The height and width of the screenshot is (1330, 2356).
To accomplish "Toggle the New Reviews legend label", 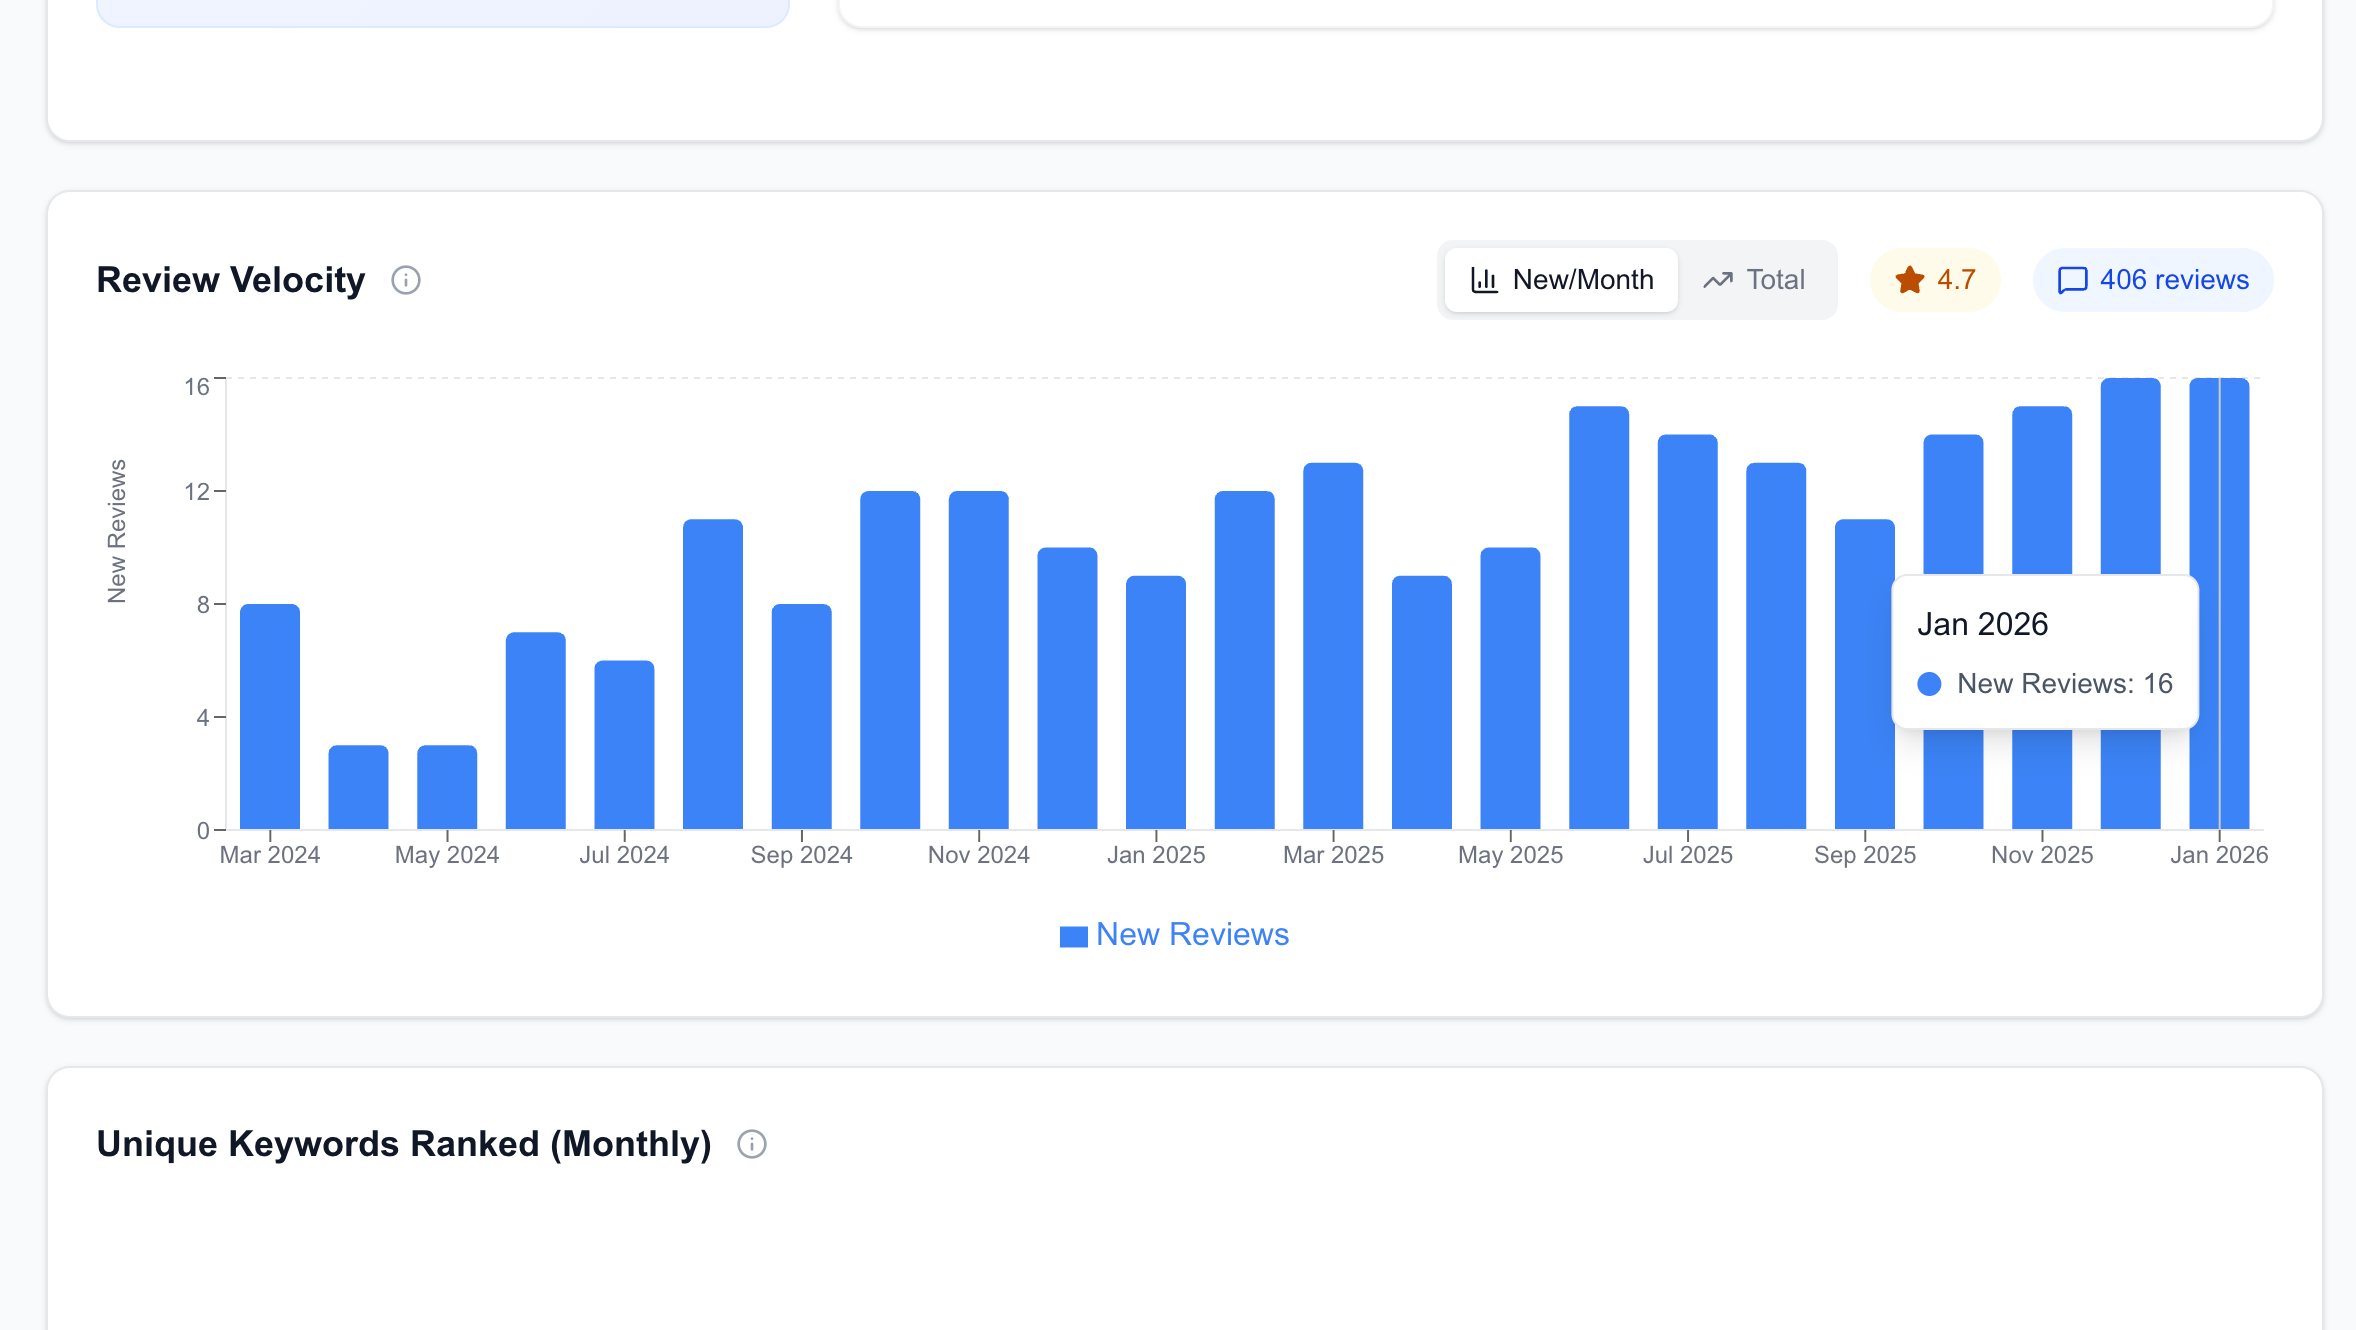I will 1192,934.
